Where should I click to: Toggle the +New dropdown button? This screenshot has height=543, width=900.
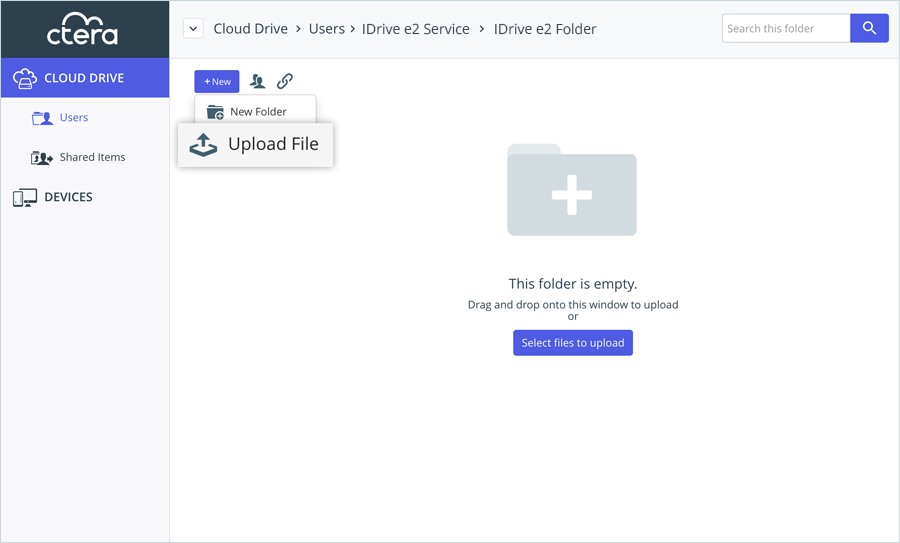tap(217, 81)
